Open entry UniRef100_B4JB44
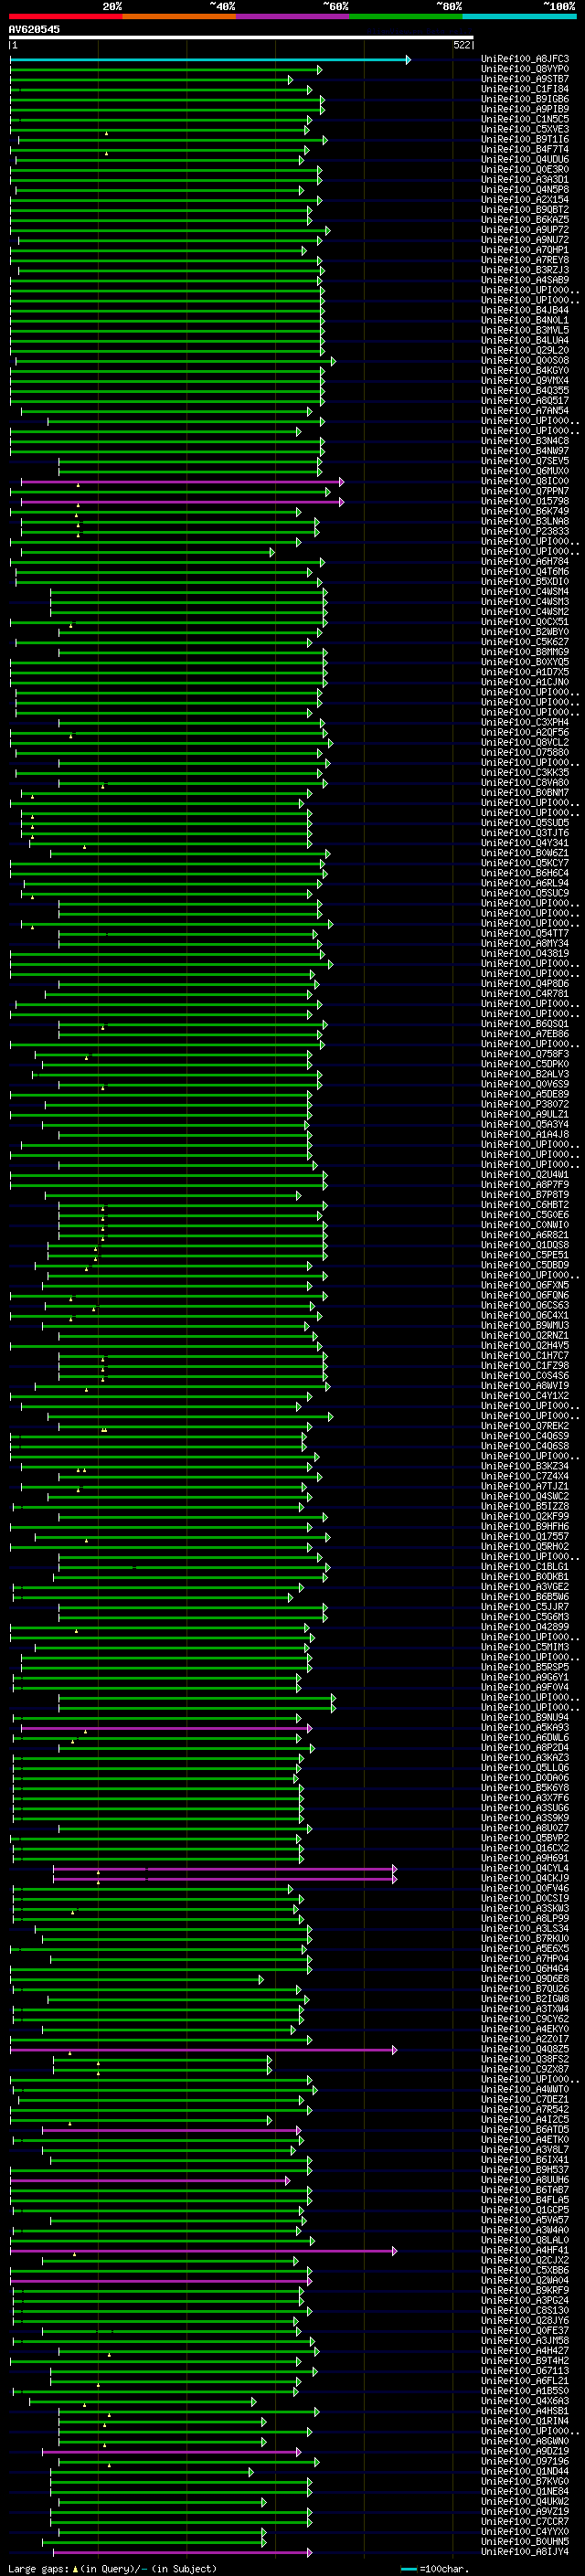 (525, 310)
